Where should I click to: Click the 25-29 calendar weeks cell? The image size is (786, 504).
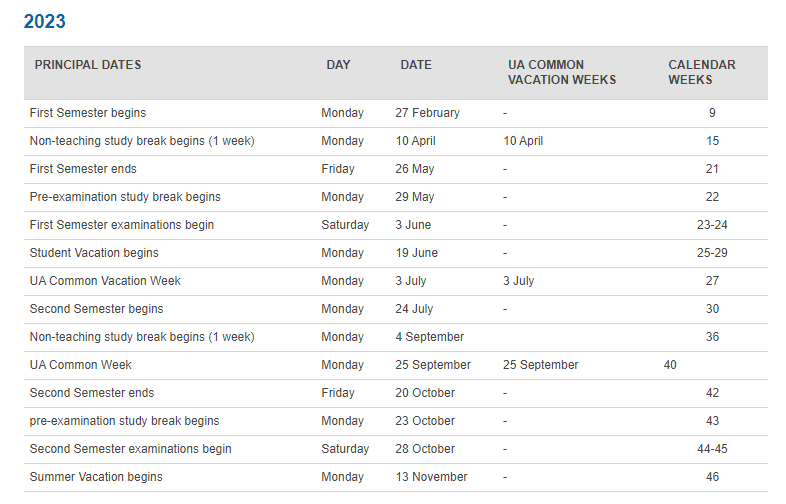point(712,253)
